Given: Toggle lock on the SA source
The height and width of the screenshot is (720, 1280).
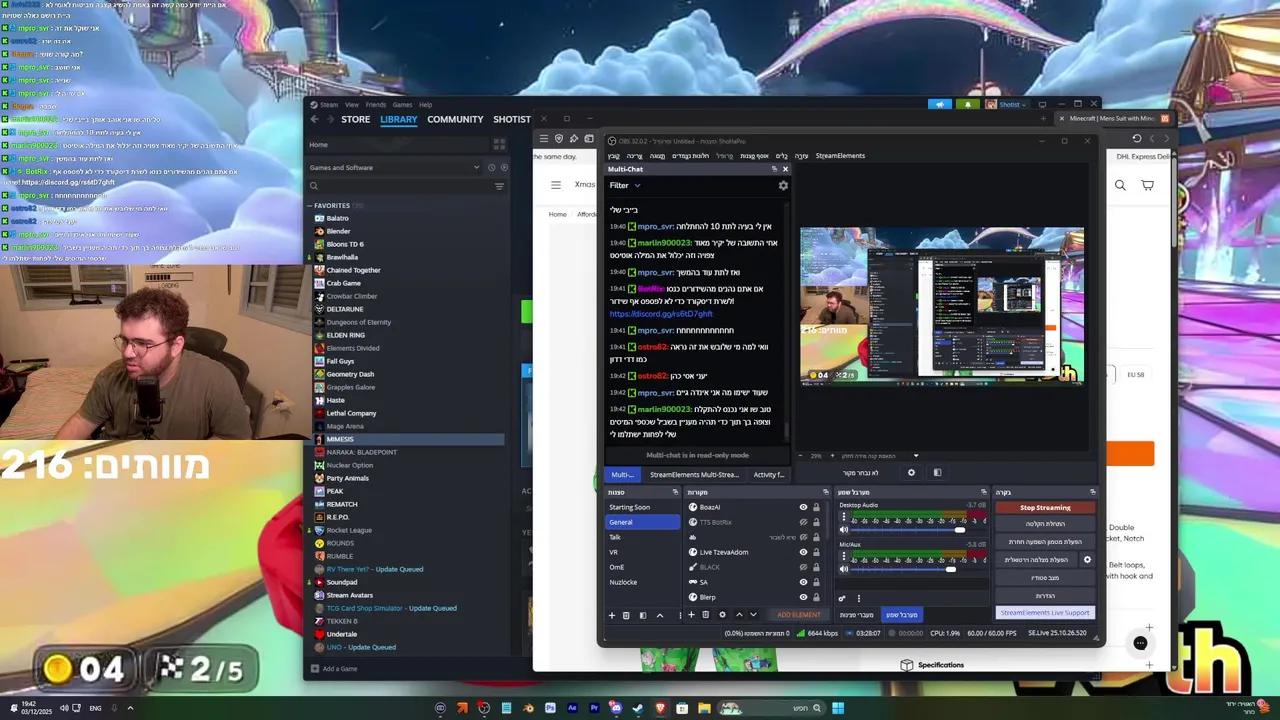Looking at the screenshot, I should pos(816,582).
